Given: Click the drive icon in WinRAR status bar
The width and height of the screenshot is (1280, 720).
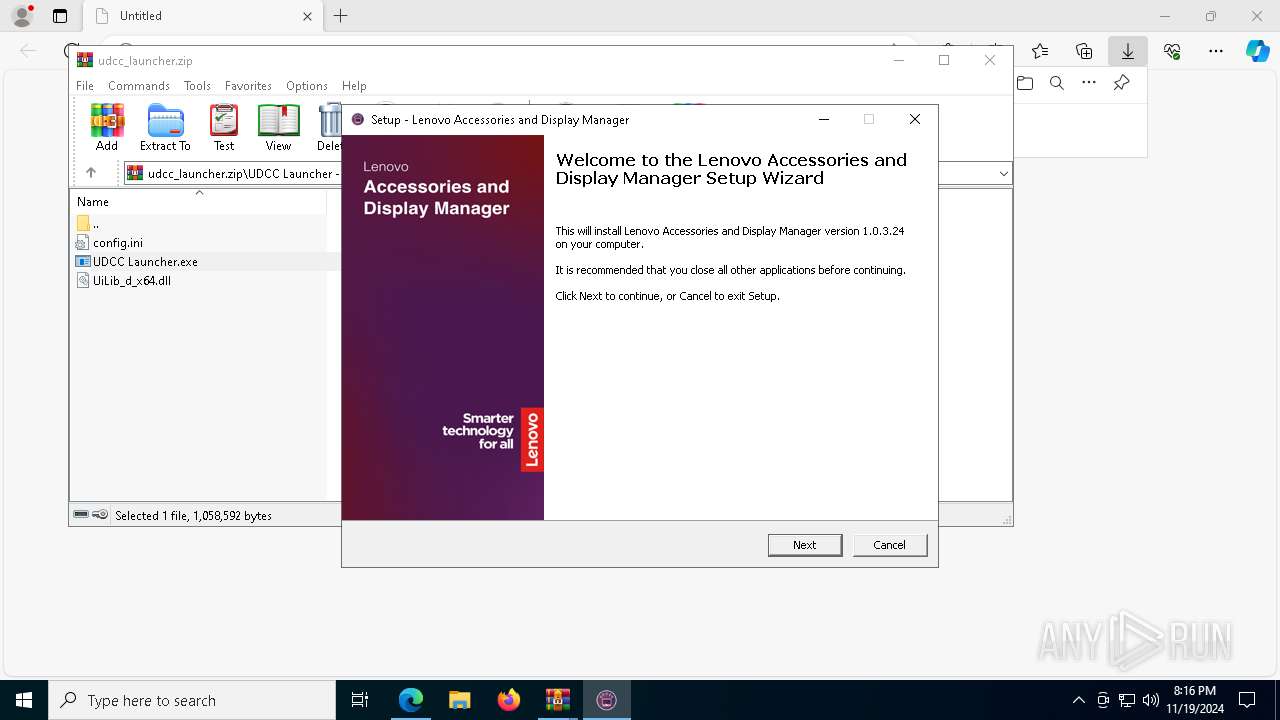Looking at the screenshot, I should point(81,515).
